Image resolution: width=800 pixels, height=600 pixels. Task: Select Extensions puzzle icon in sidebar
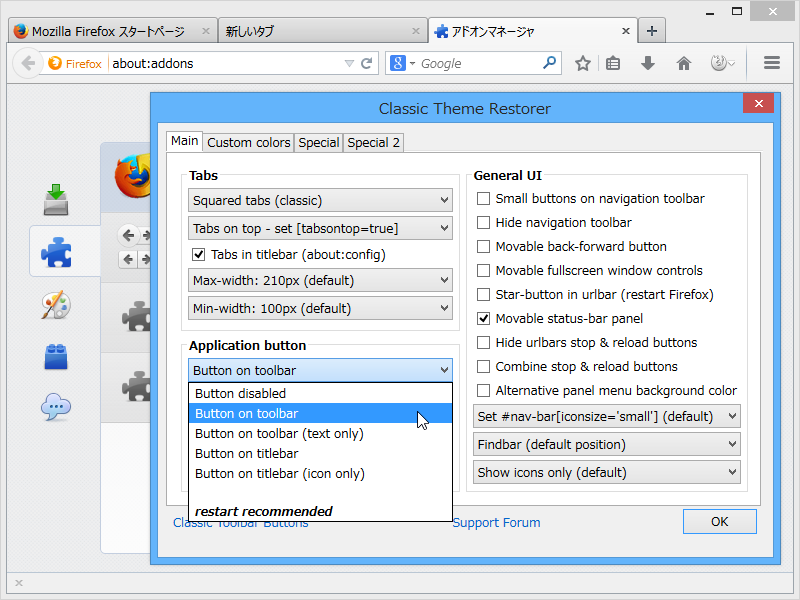coord(56,252)
